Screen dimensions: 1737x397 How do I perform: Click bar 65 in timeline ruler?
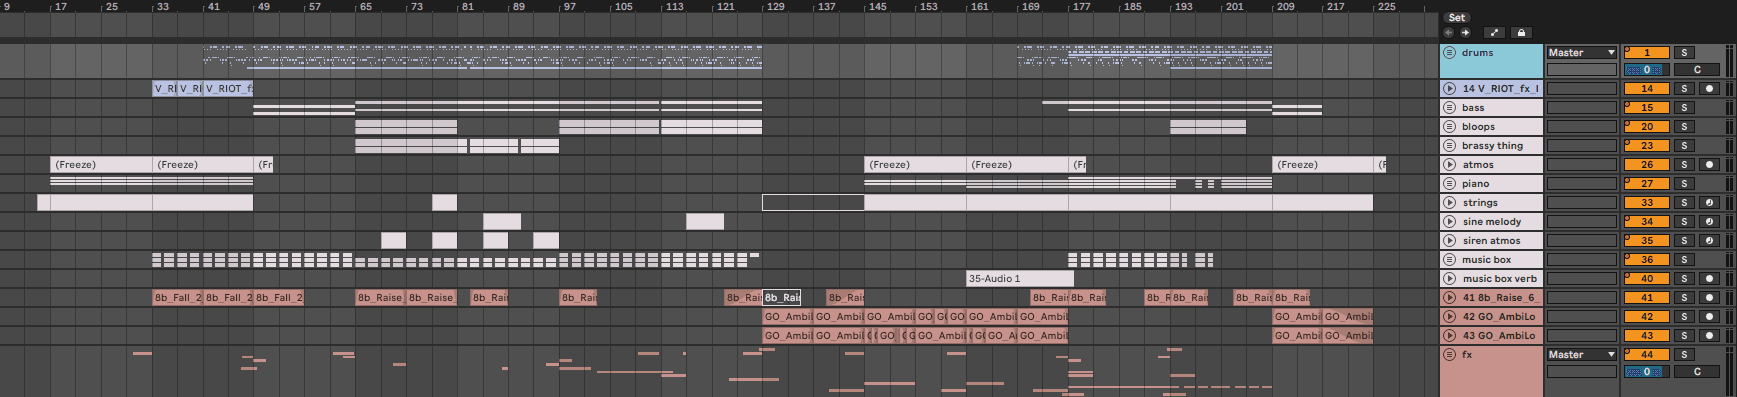[365, 6]
